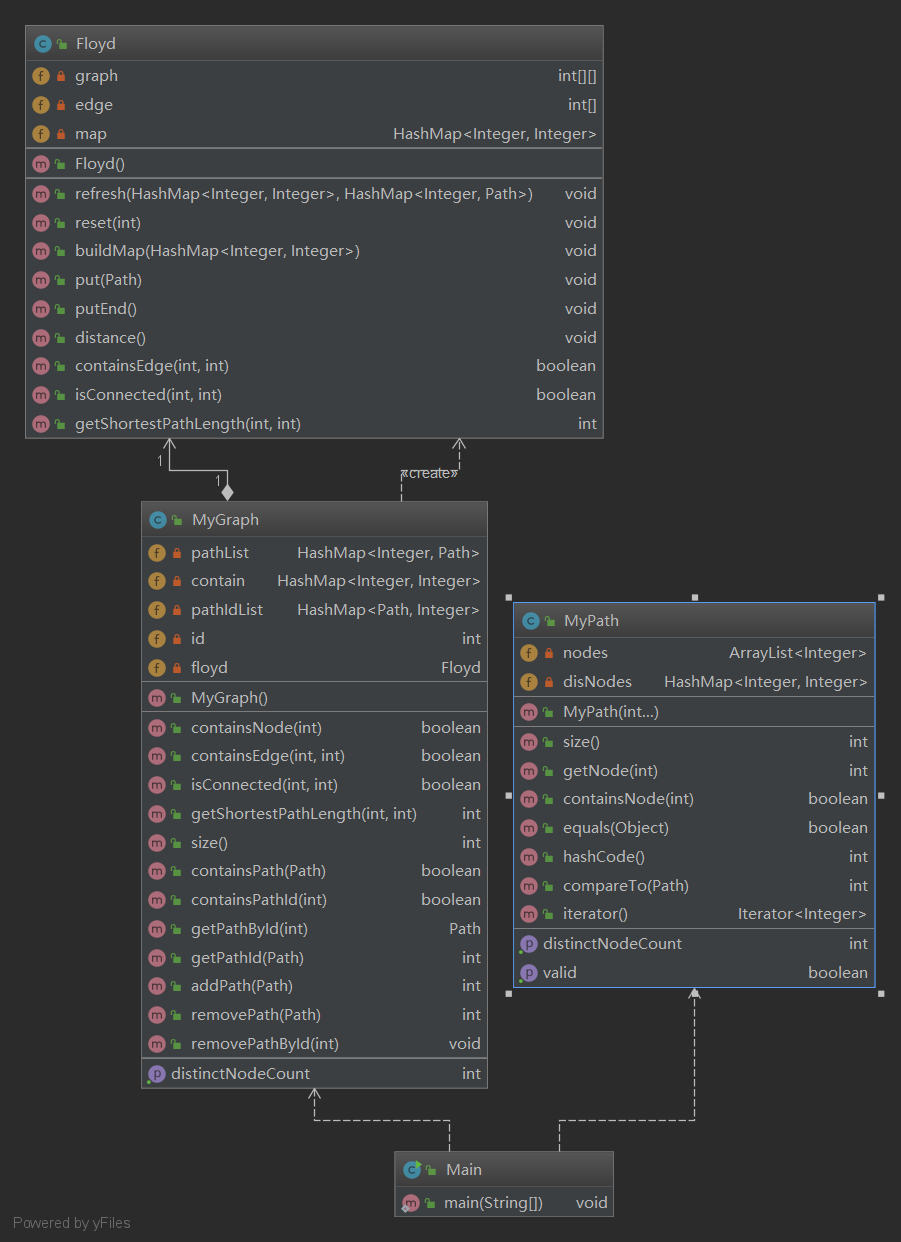901x1242 pixels.
Task: Click the method icon beside MyGraph() constructor
Action: coord(157,698)
